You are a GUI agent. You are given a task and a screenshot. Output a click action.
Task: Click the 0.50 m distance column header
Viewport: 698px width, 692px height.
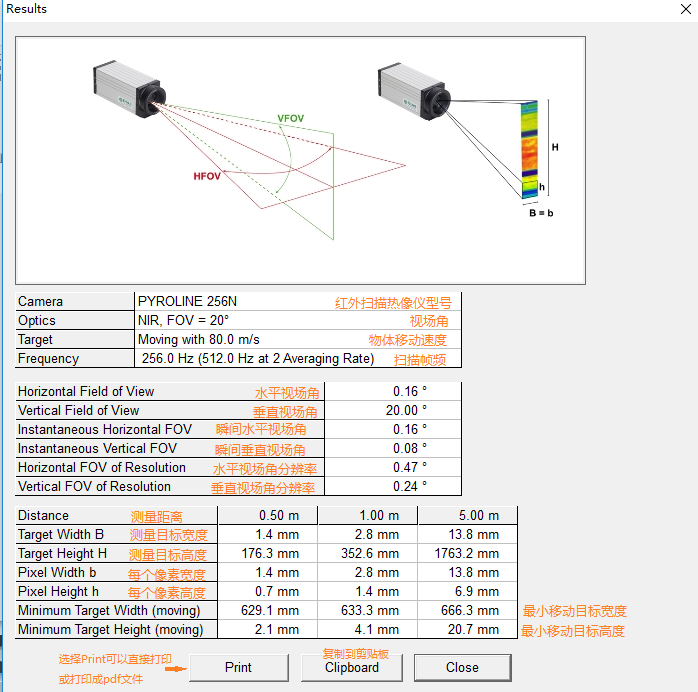278,516
